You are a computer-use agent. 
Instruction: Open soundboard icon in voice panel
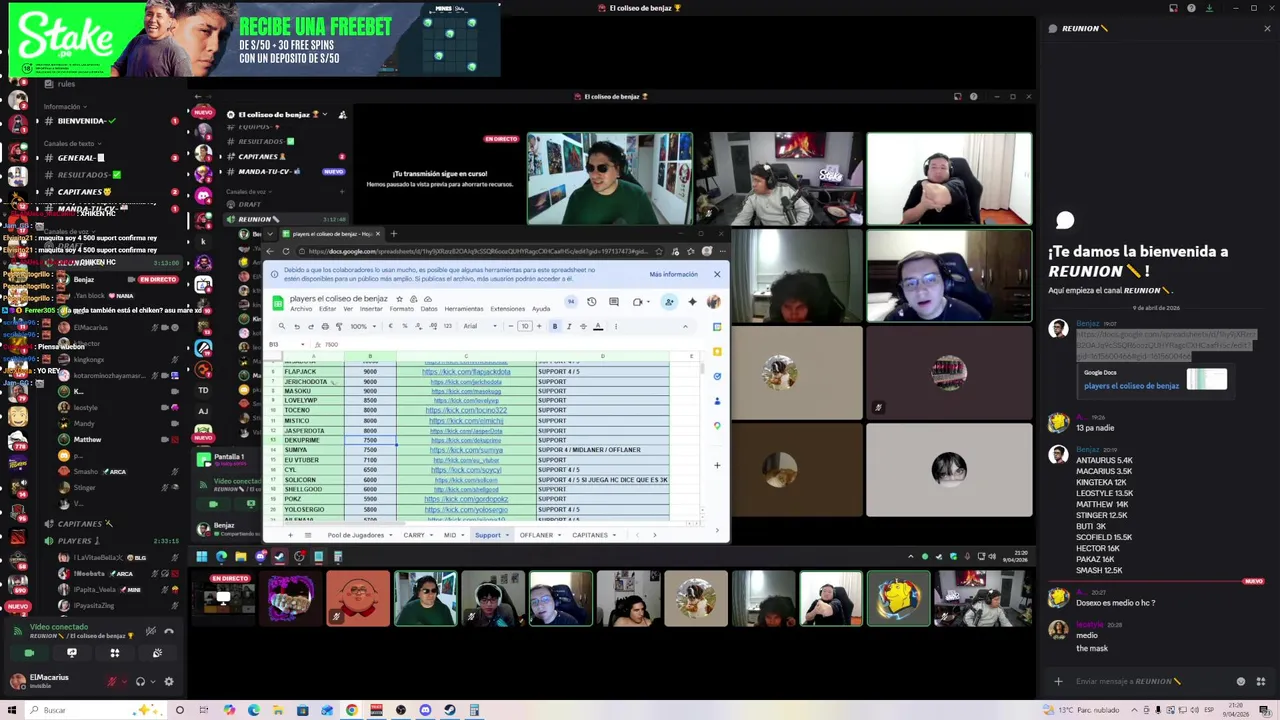click(x=157, y=653)
